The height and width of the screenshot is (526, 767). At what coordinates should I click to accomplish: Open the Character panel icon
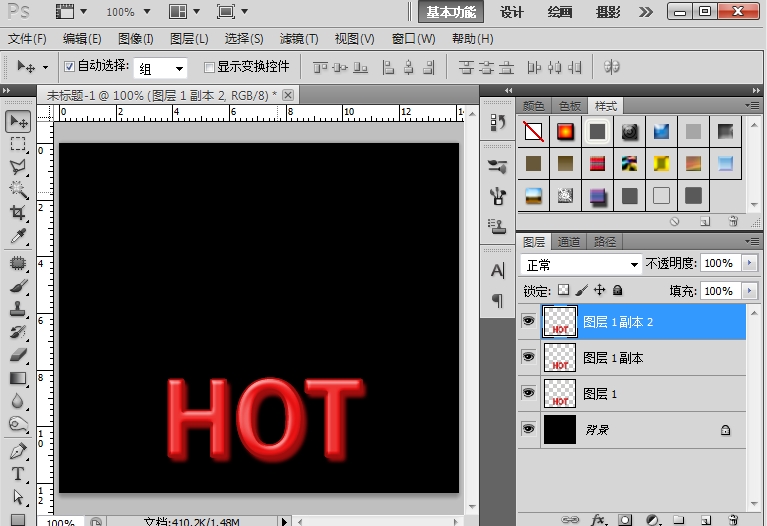[x=497, y=270]
